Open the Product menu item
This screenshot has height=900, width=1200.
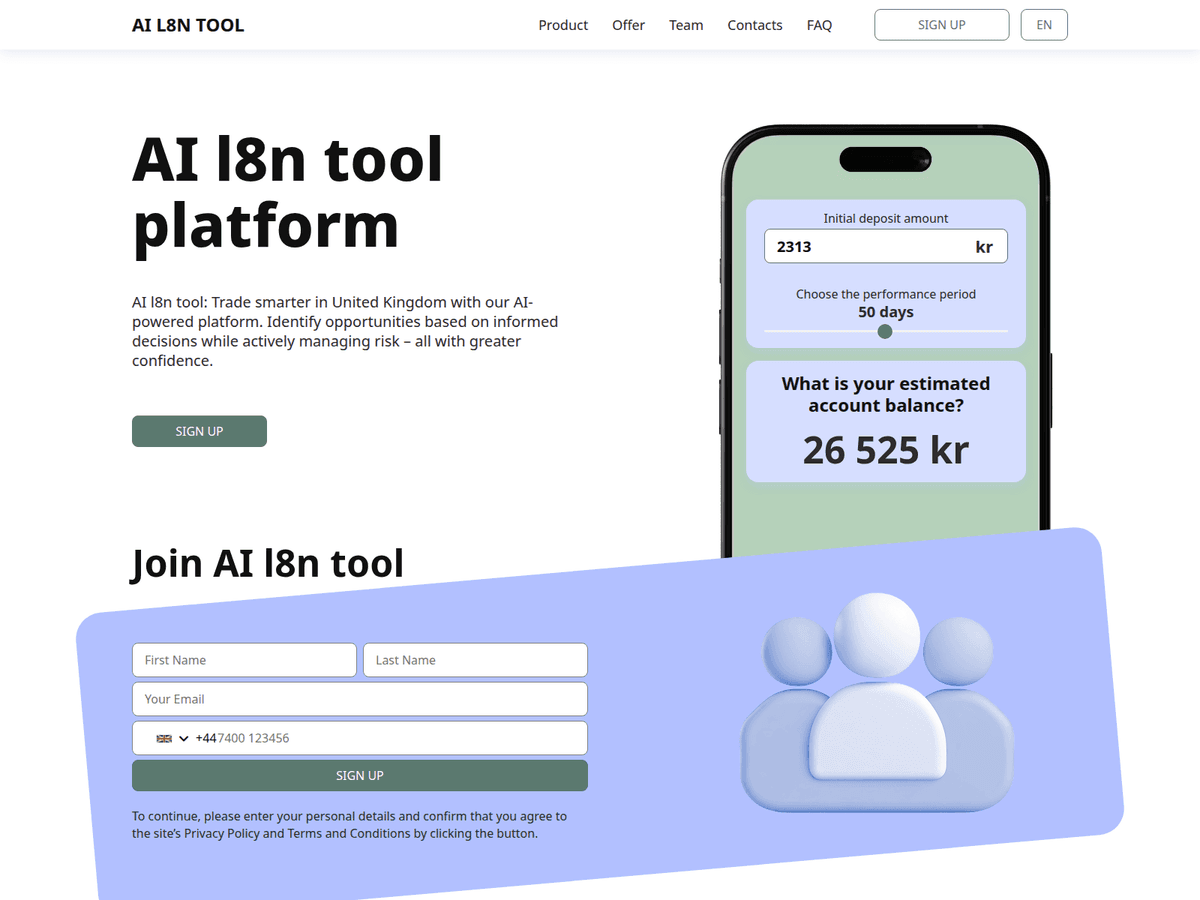coord(563,25)
